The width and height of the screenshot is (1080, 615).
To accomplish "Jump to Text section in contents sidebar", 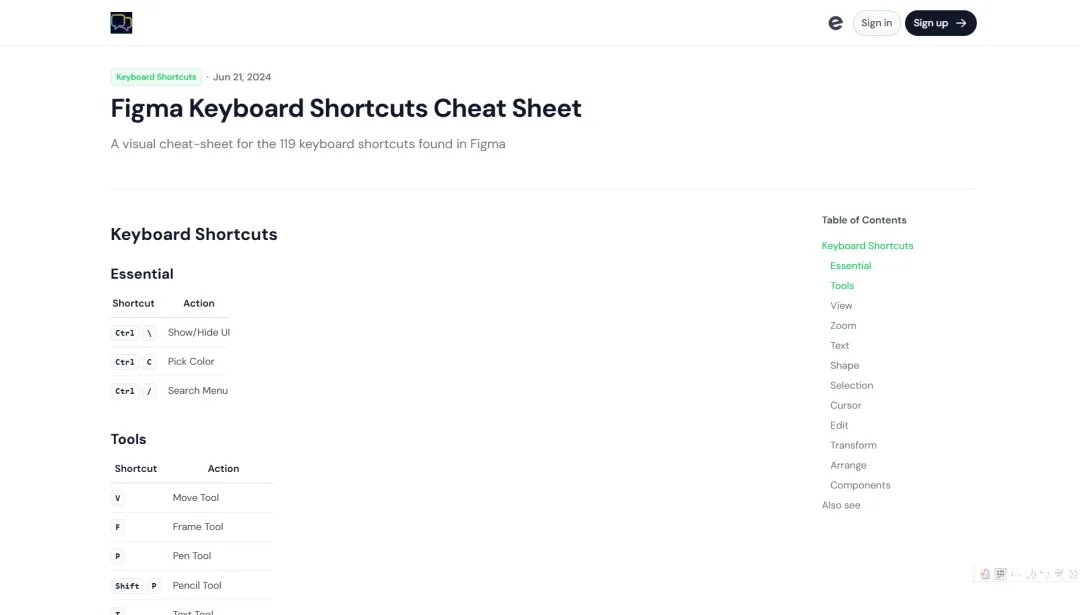I will [x=839, y=345].
